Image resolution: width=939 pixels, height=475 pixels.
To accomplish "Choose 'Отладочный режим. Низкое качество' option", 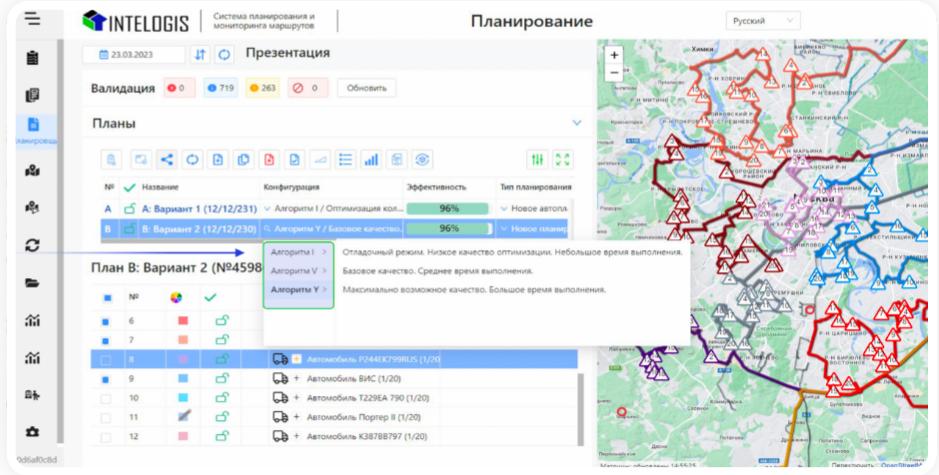I will tap(512, 252).
